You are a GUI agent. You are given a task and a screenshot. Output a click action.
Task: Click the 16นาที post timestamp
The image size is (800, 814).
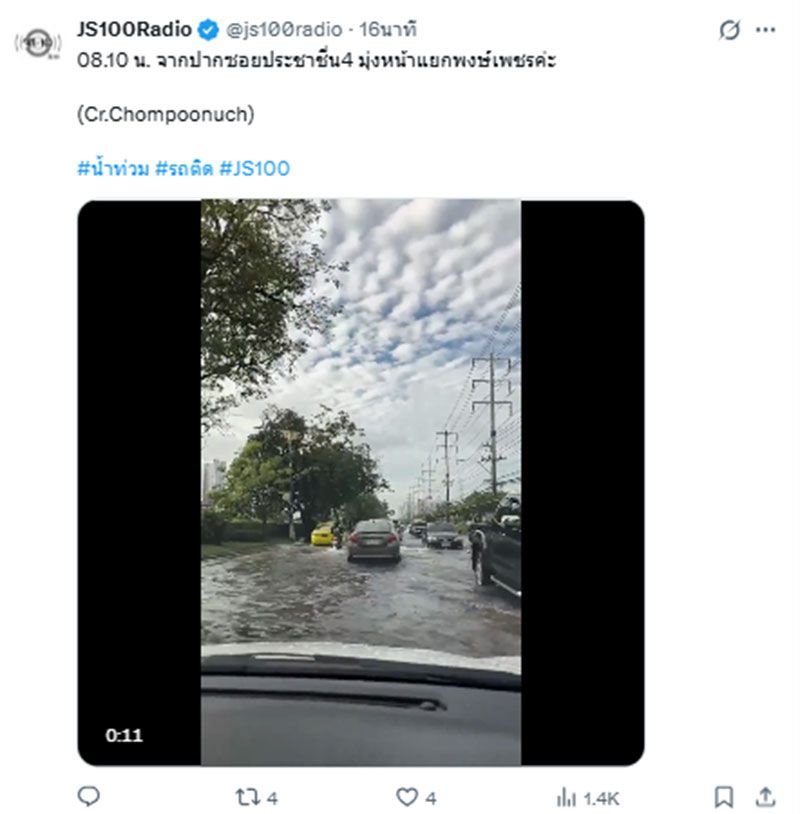point(388,30)
